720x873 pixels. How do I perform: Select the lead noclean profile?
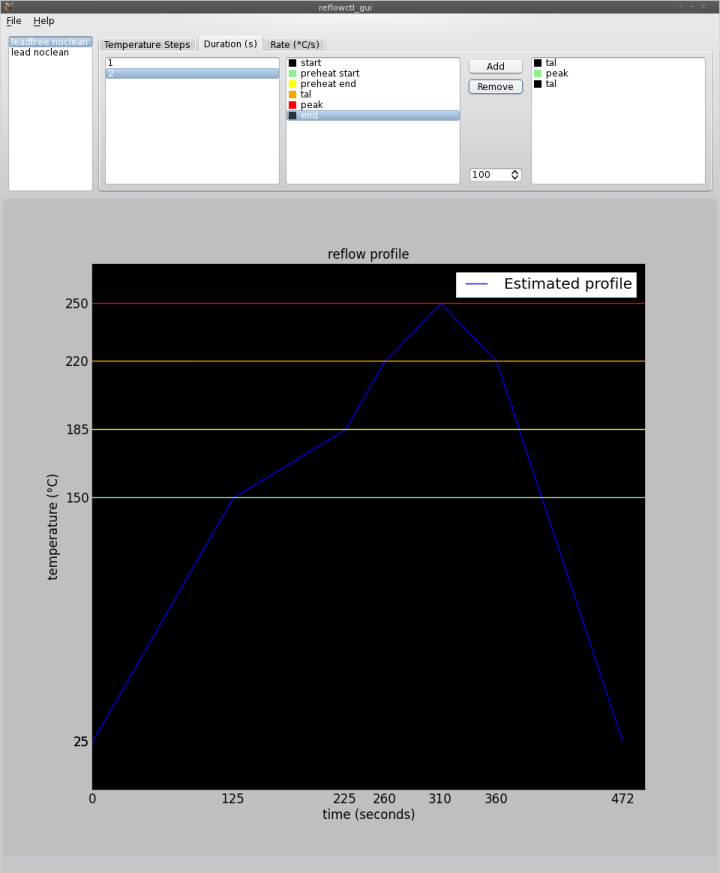coord(40,52)
